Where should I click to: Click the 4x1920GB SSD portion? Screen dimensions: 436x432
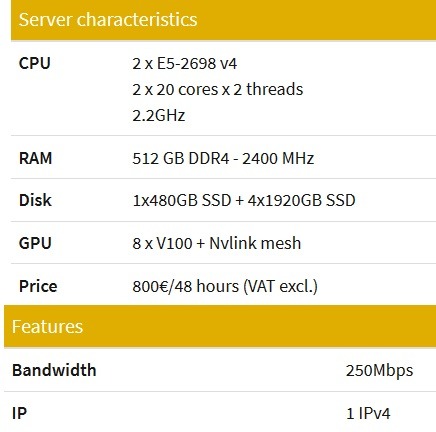(302, 200)
